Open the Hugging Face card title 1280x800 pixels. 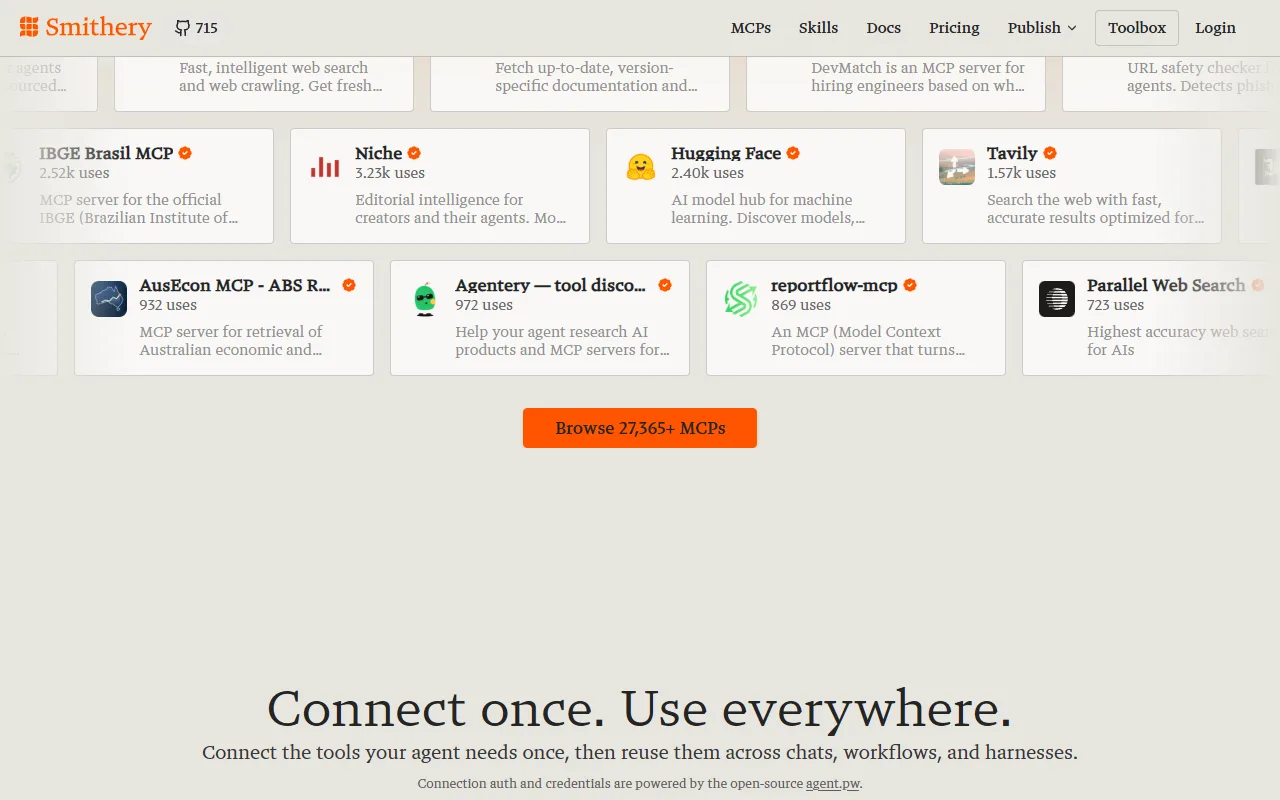point(726,153)
